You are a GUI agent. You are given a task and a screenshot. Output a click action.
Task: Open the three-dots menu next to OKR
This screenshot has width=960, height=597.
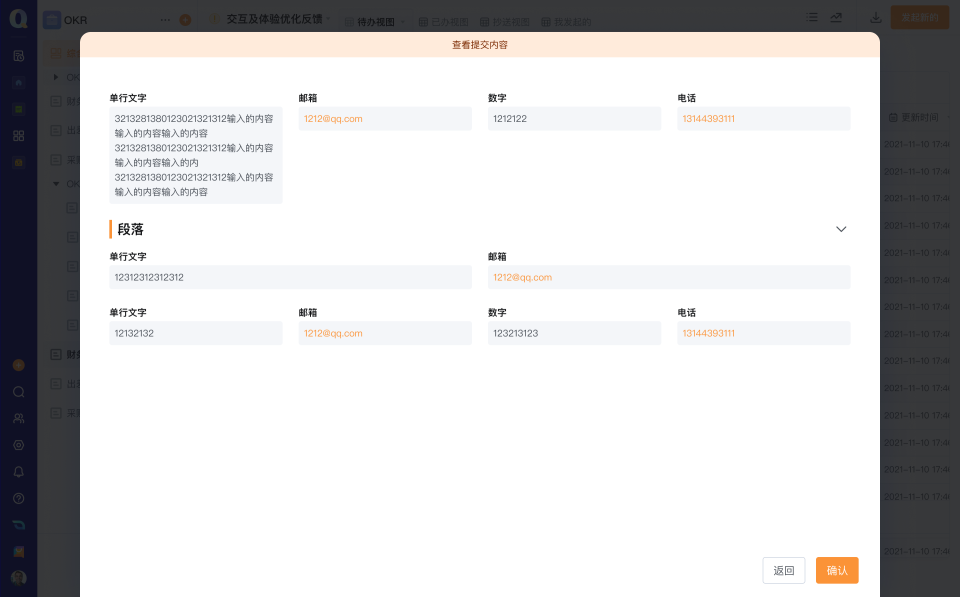pos(165,20)
